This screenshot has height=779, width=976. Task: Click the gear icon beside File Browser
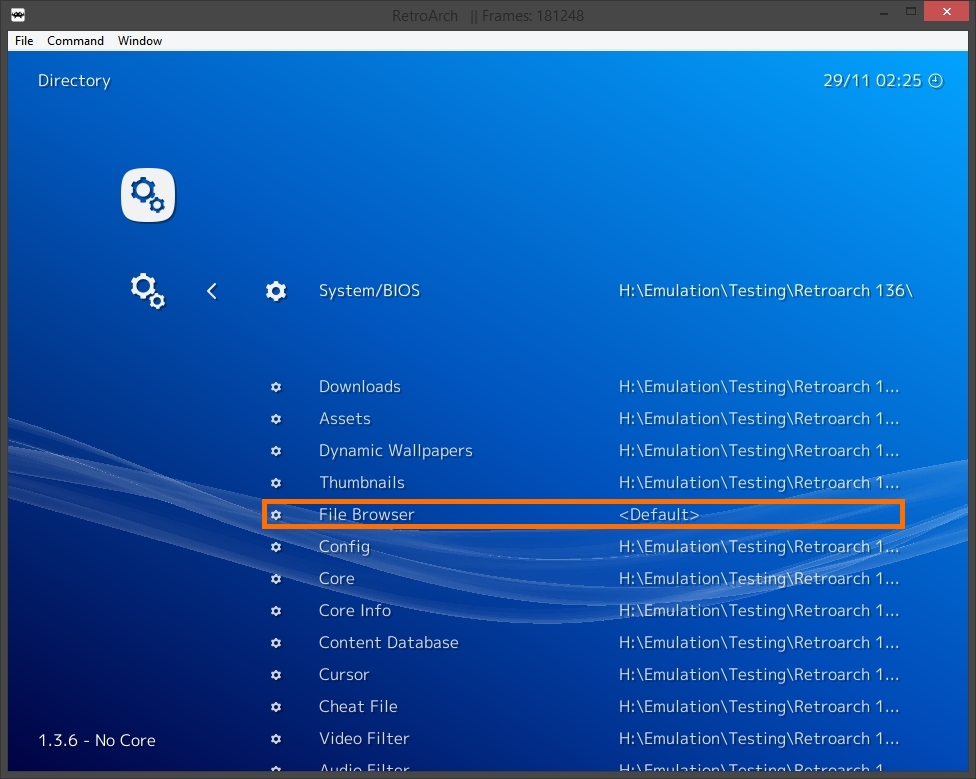(276, 515)
